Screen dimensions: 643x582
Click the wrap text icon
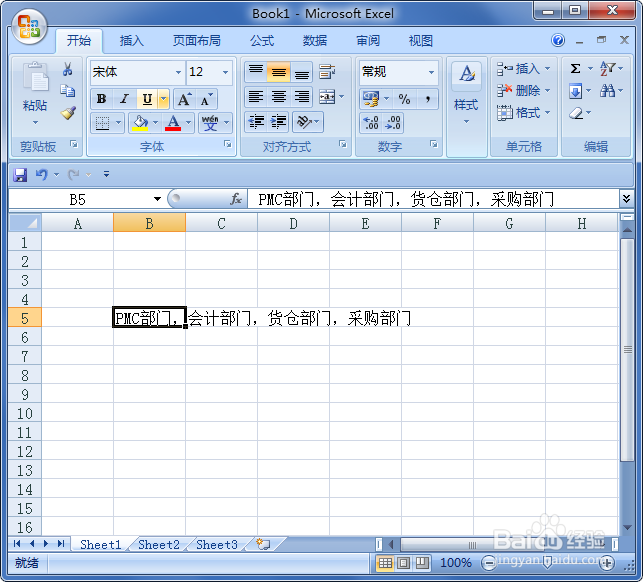pyautogui.click(x=327, y=72)
